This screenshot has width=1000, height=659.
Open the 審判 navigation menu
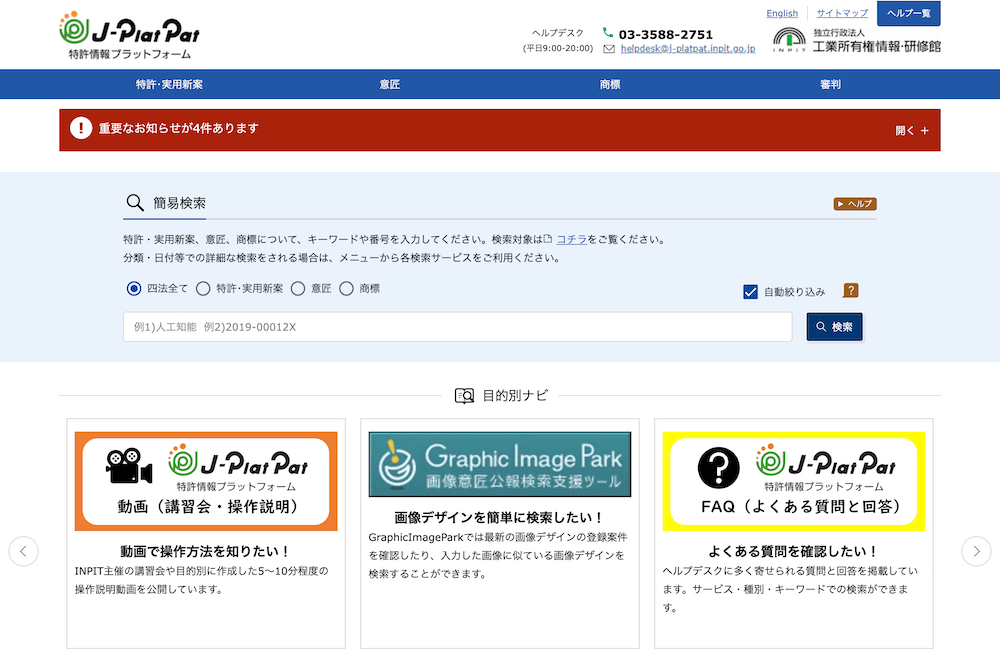tap(830, 85)
